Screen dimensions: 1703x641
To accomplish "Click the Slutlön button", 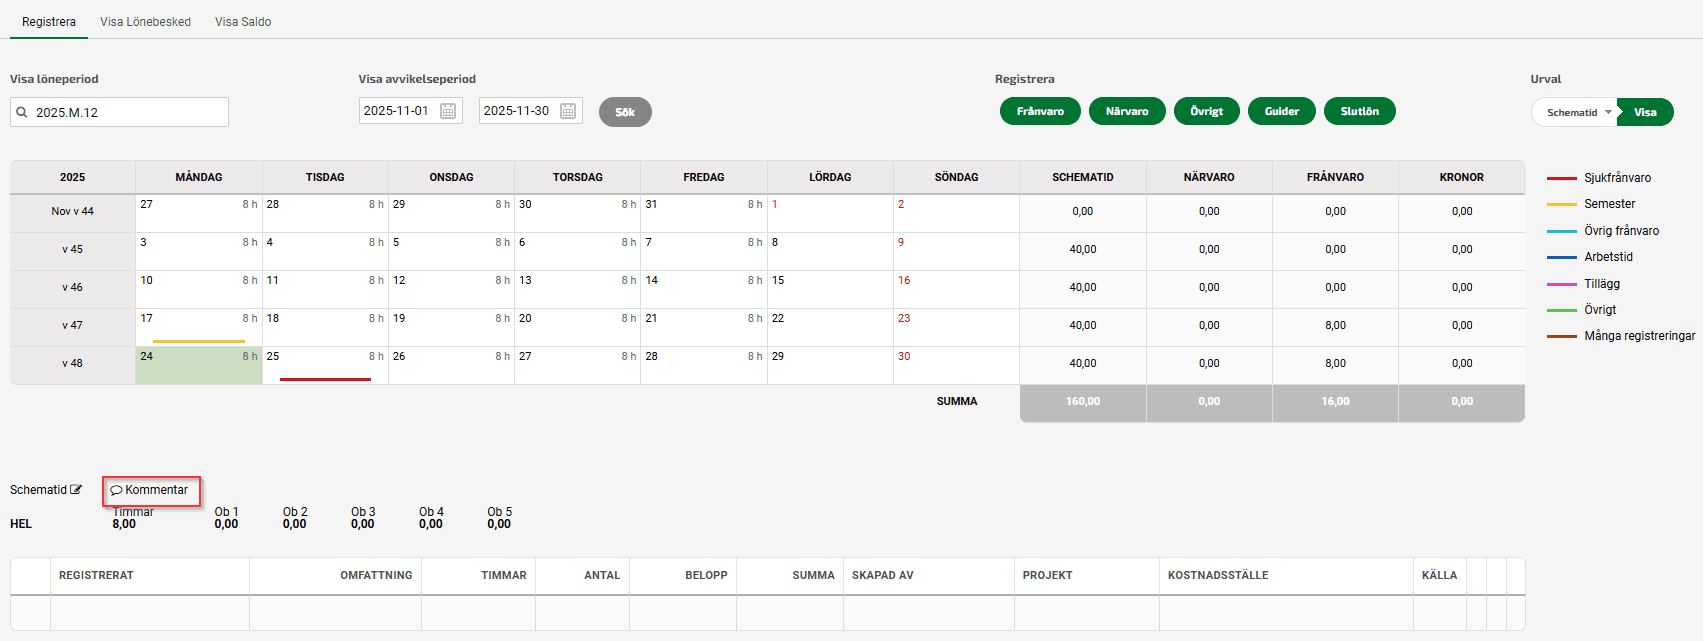I will pos(1359,112).
